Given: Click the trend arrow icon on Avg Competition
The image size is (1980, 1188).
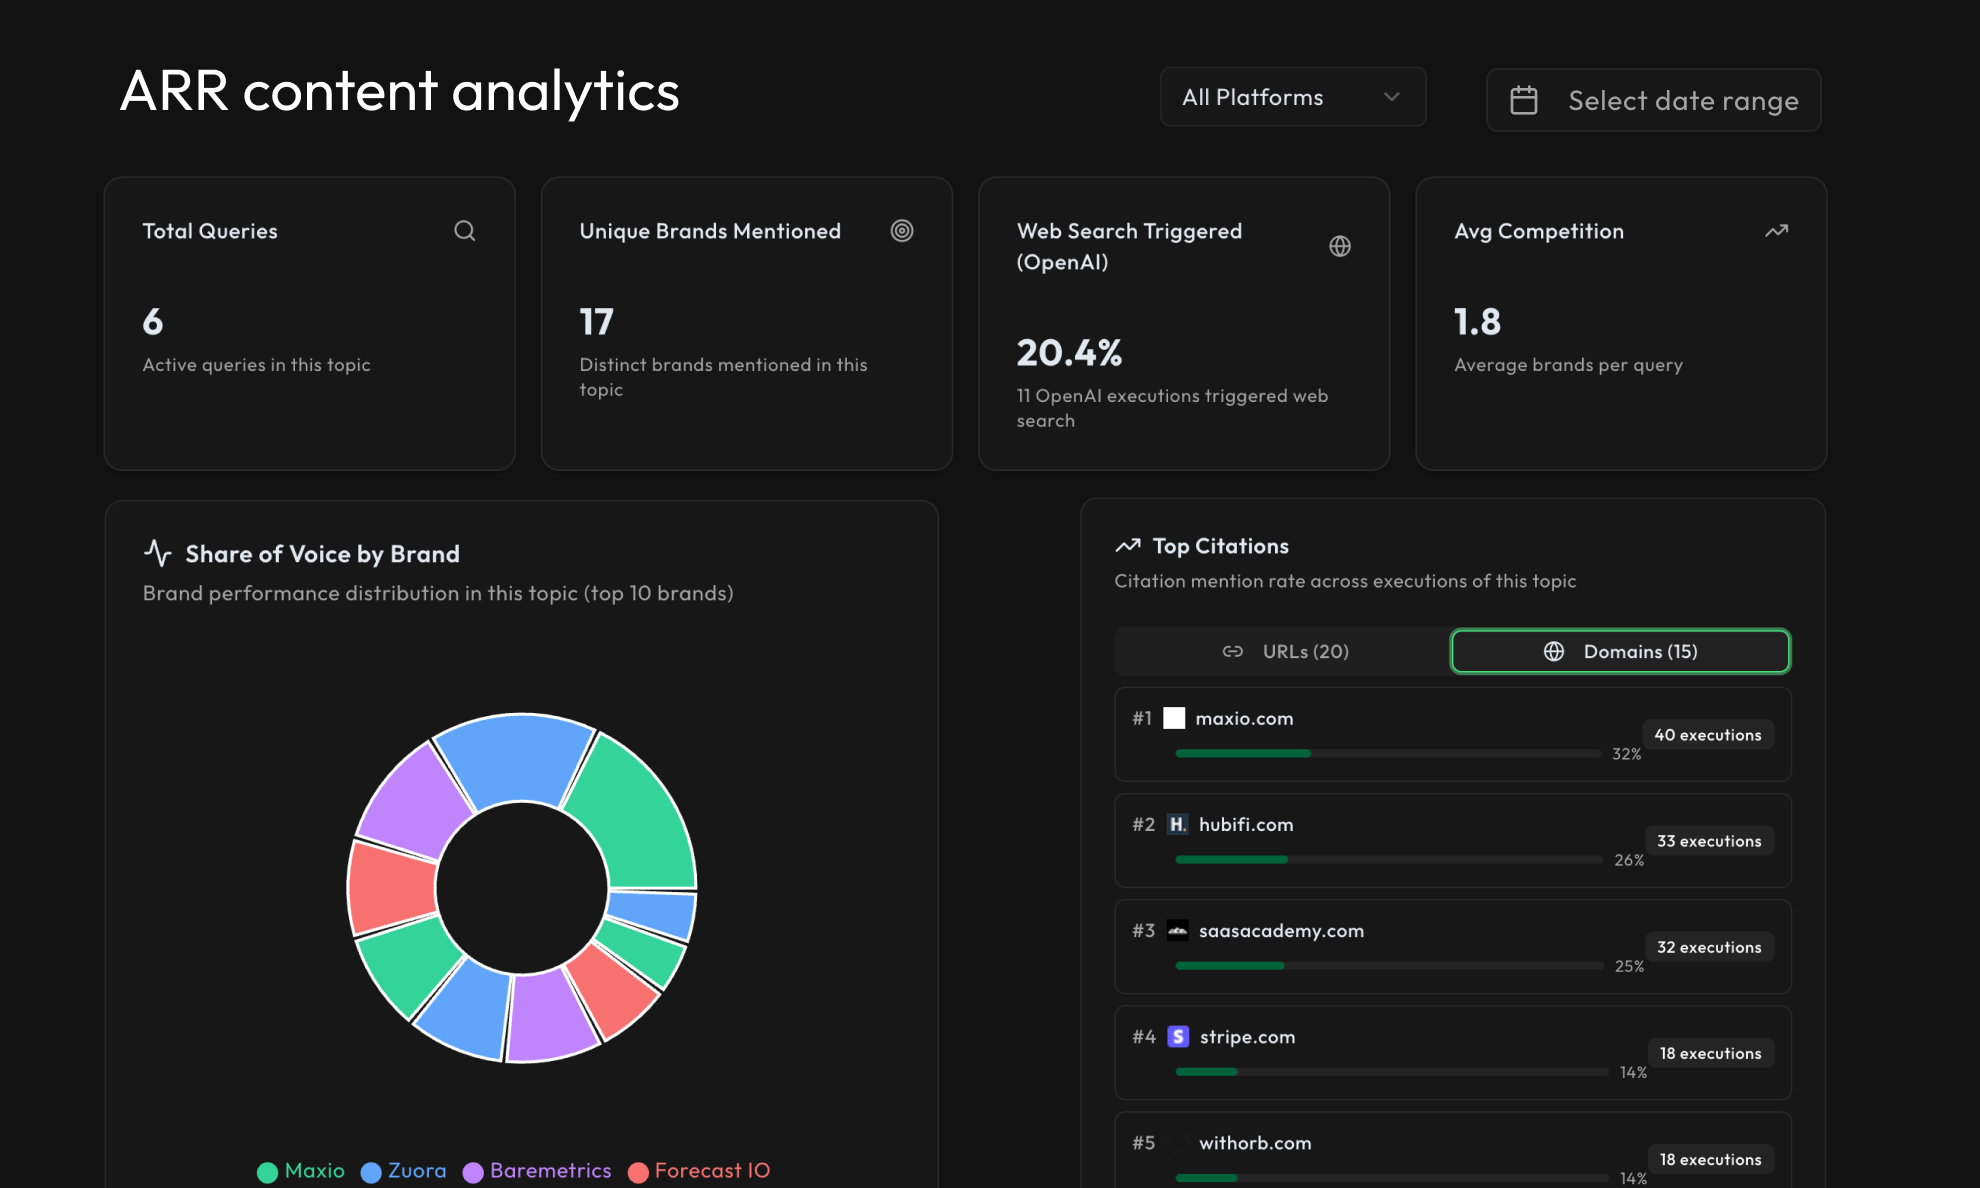Looking at the screenshot, I should pos(1776,231).
